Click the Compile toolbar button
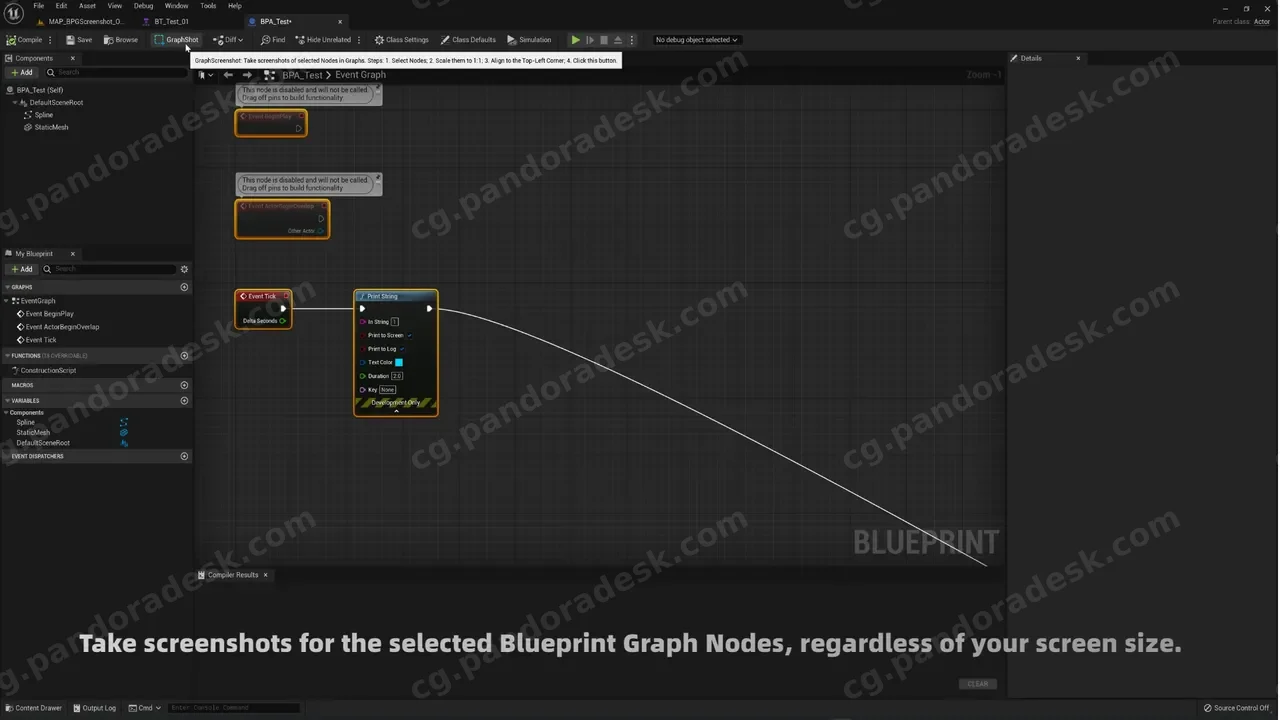 [24, 40]
